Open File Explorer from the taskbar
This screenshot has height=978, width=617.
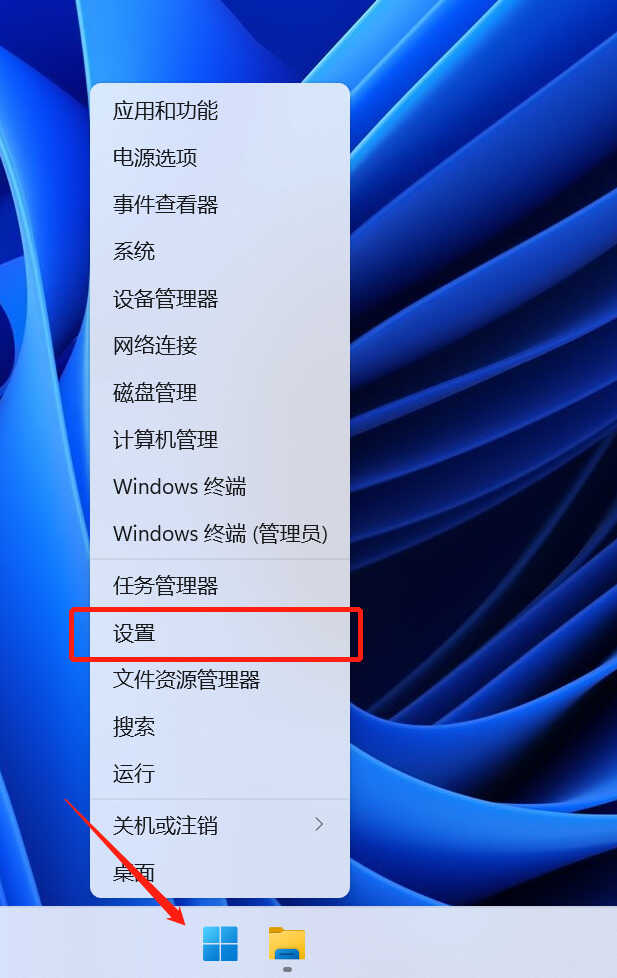pyautogui.click(x=287, y=943)
